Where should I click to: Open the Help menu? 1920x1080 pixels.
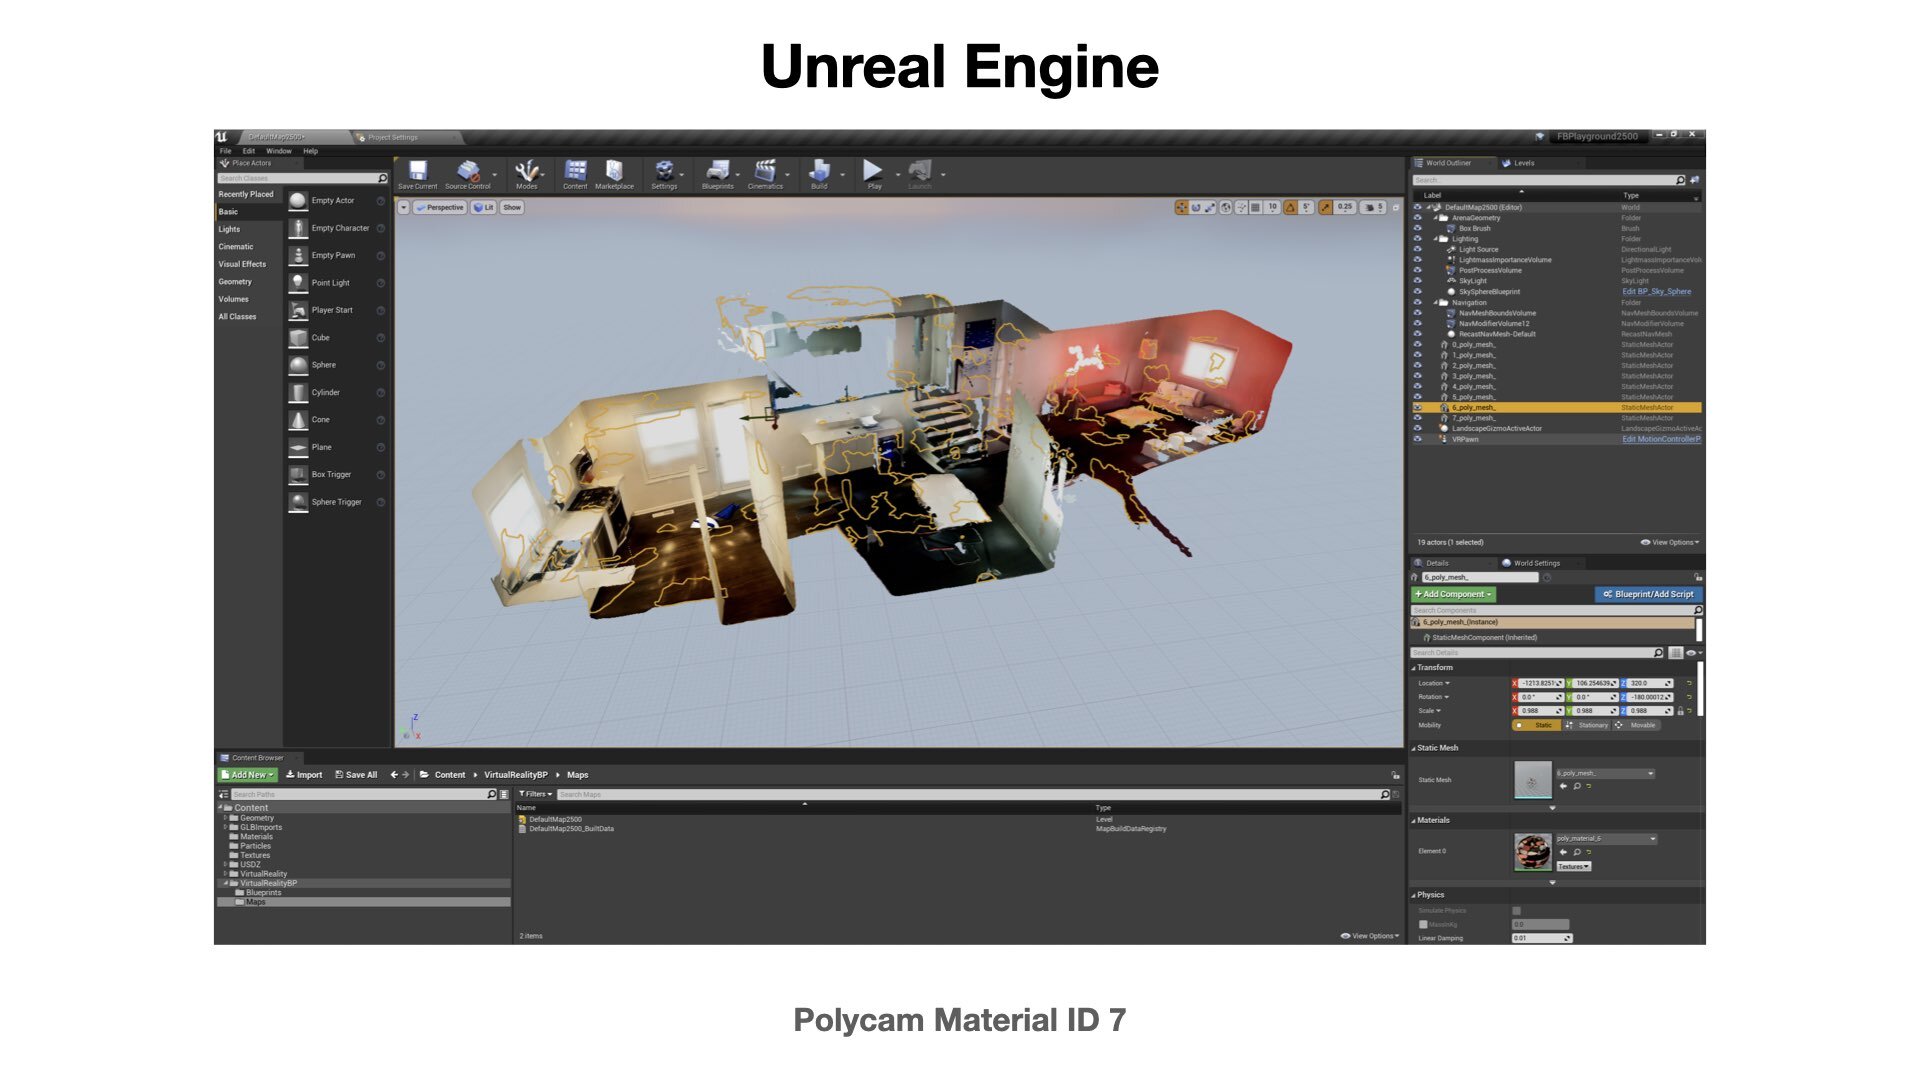[311, 151]
